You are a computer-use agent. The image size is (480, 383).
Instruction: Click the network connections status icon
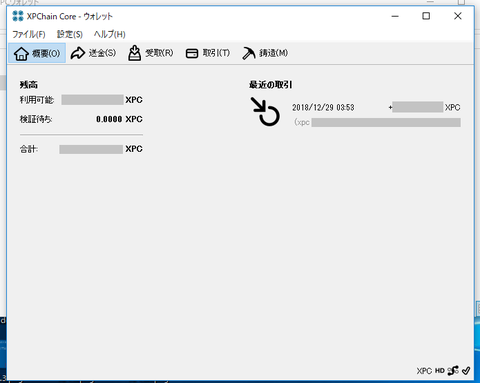[x=453, y=370]
